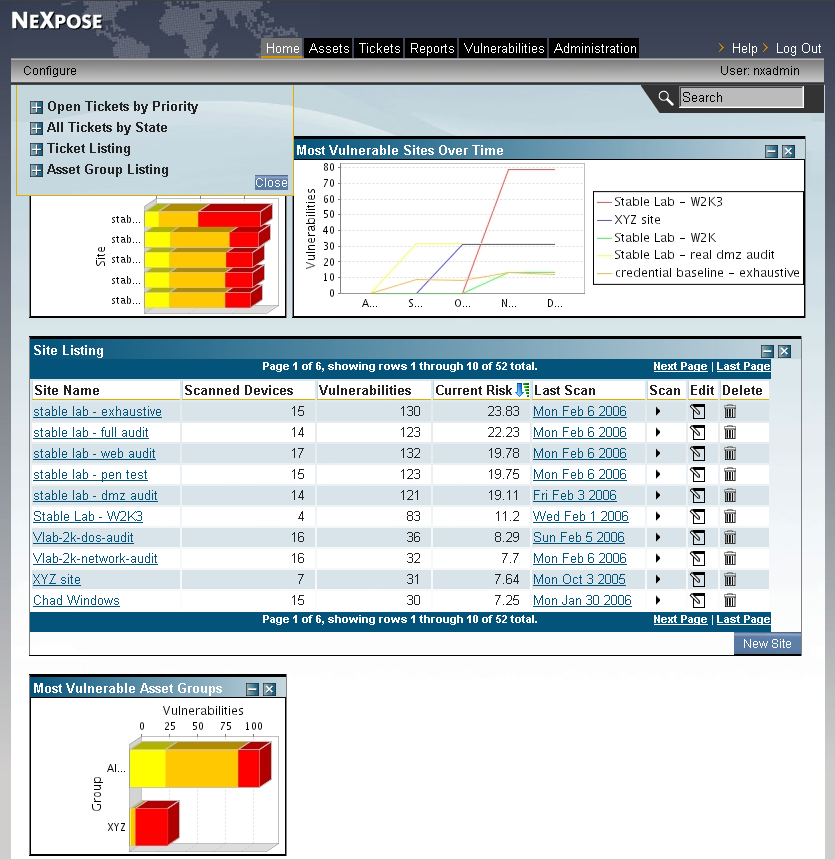This screenshot has width=835, height=860.
Task: Start scan for stable lab - exhaustive
Action: point(658,411)
